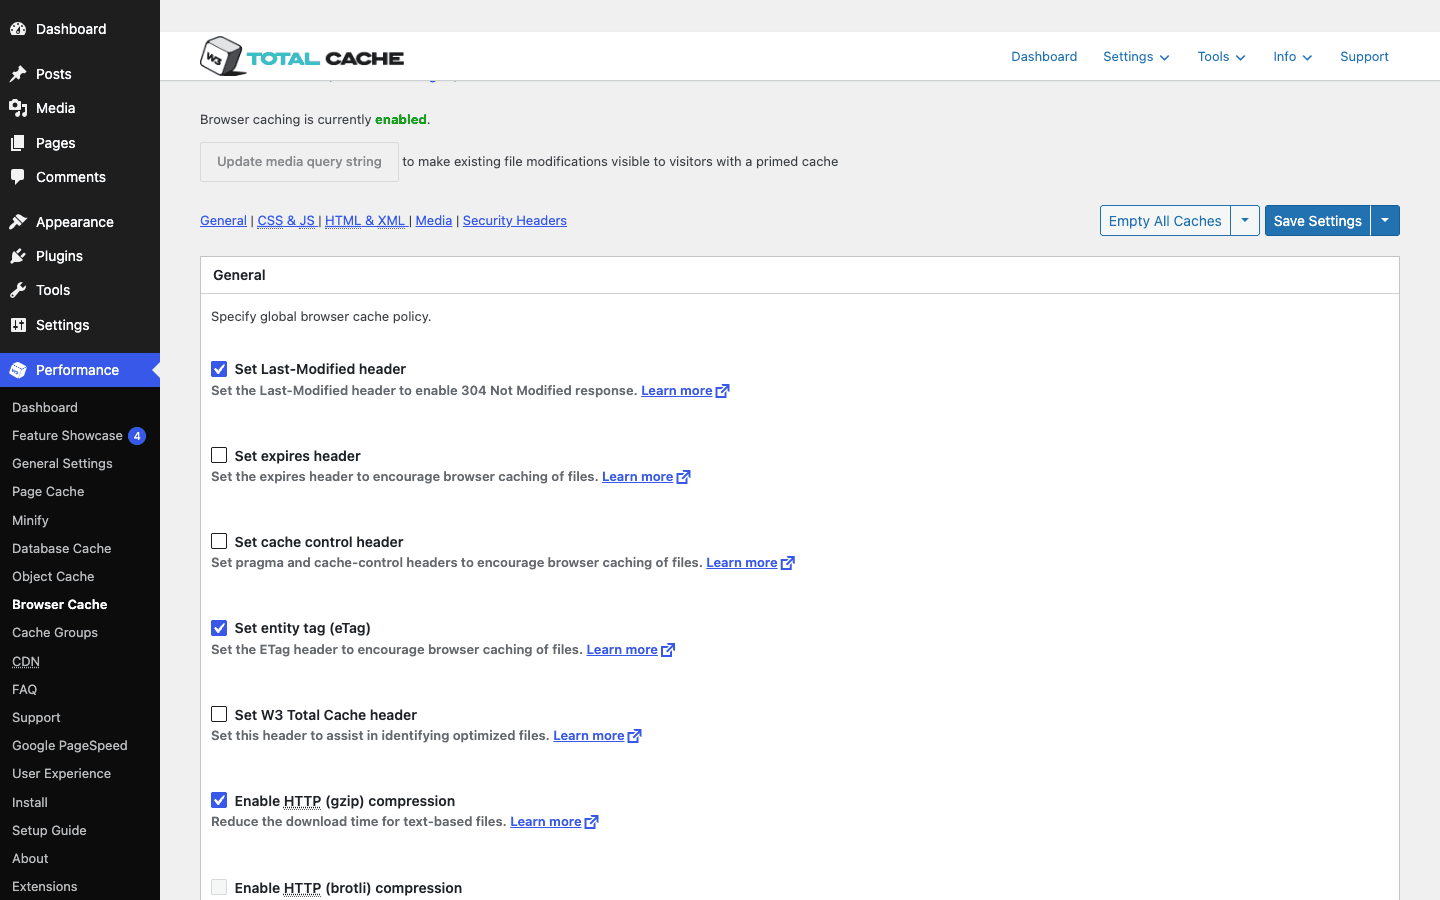The image size is (1440, 900).
Task: Click Update media query string button
Action: click(x=299, y=162)
